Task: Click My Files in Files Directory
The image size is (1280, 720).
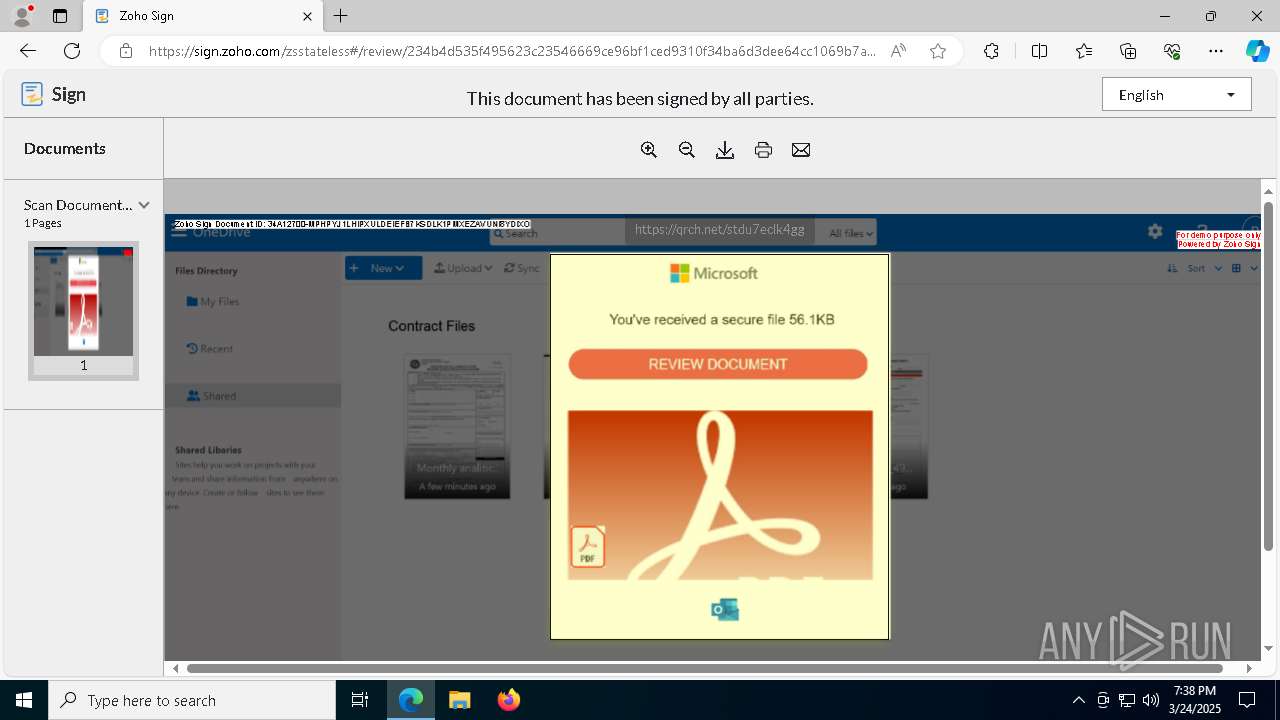Action: [213, 301]
